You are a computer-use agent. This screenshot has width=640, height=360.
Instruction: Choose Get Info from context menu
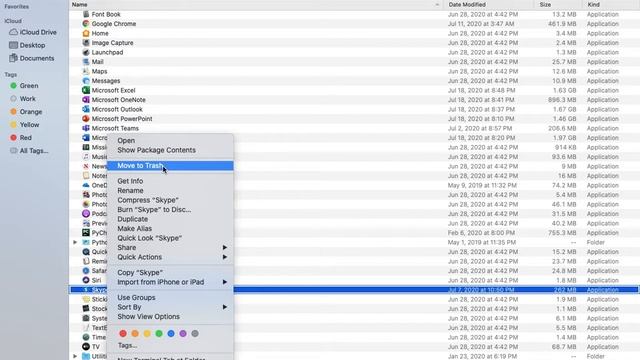click(x=170, y=181)
